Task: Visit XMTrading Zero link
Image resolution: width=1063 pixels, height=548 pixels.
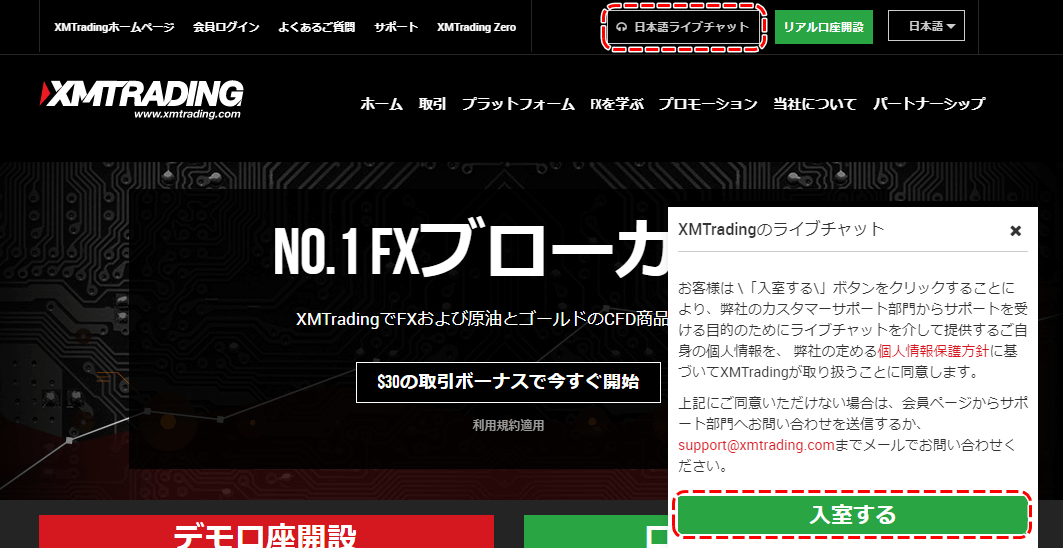Action: 476,27
